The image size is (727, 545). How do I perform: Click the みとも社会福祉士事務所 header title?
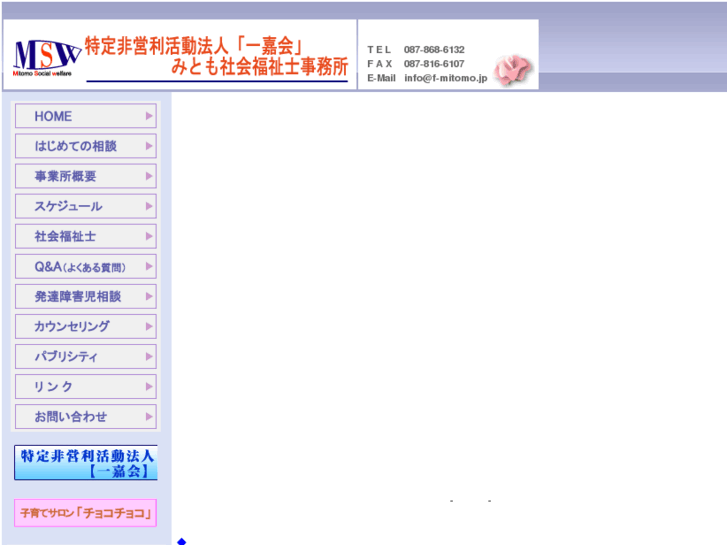(x=259, y=67)
